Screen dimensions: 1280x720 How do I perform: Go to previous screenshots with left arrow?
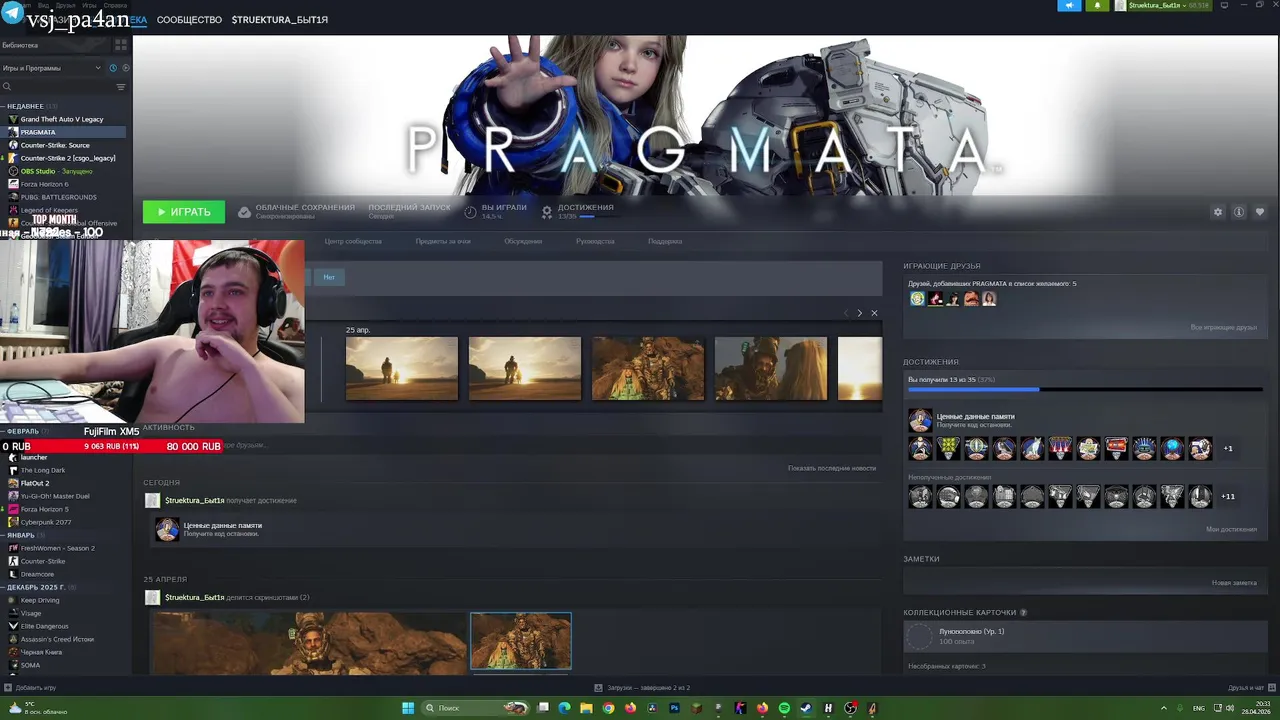[846, 313]
